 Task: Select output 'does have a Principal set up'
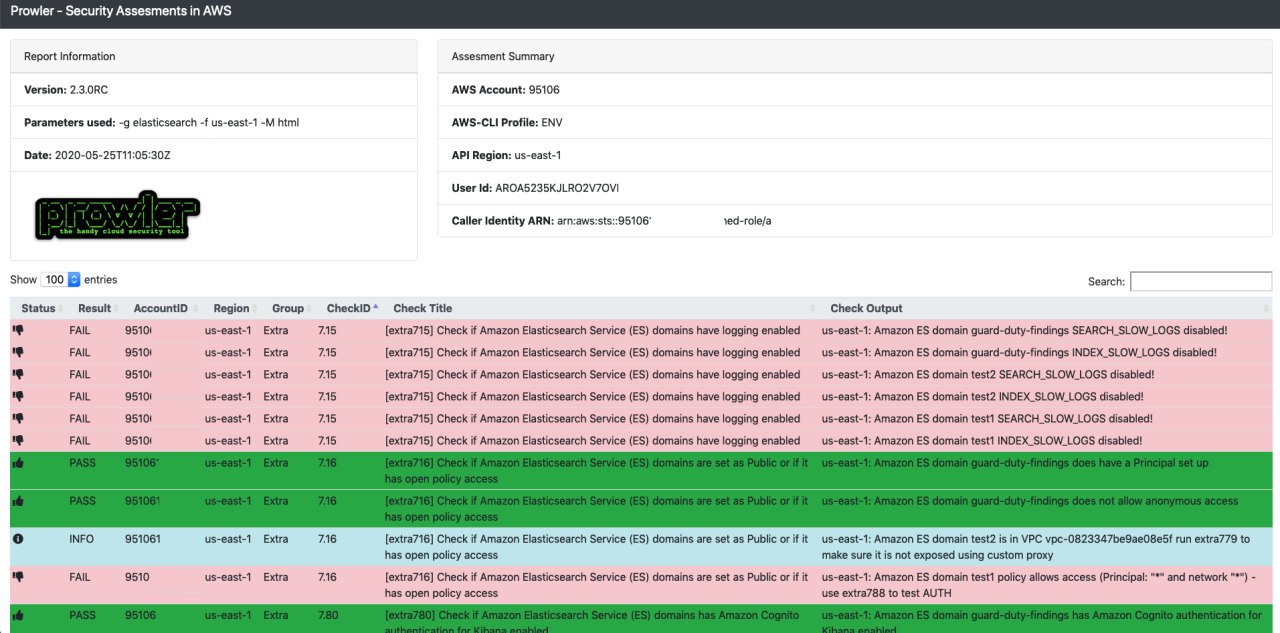click(x=1015, y=462)
